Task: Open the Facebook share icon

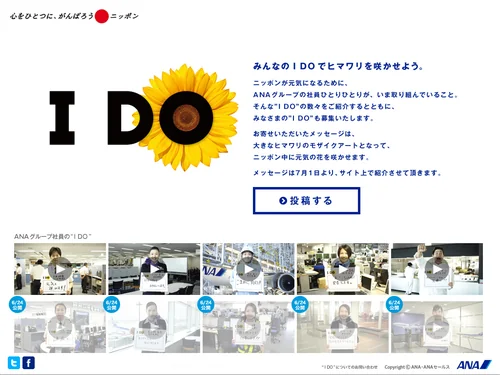Action: pyautogui.click(x=28, y=363)
